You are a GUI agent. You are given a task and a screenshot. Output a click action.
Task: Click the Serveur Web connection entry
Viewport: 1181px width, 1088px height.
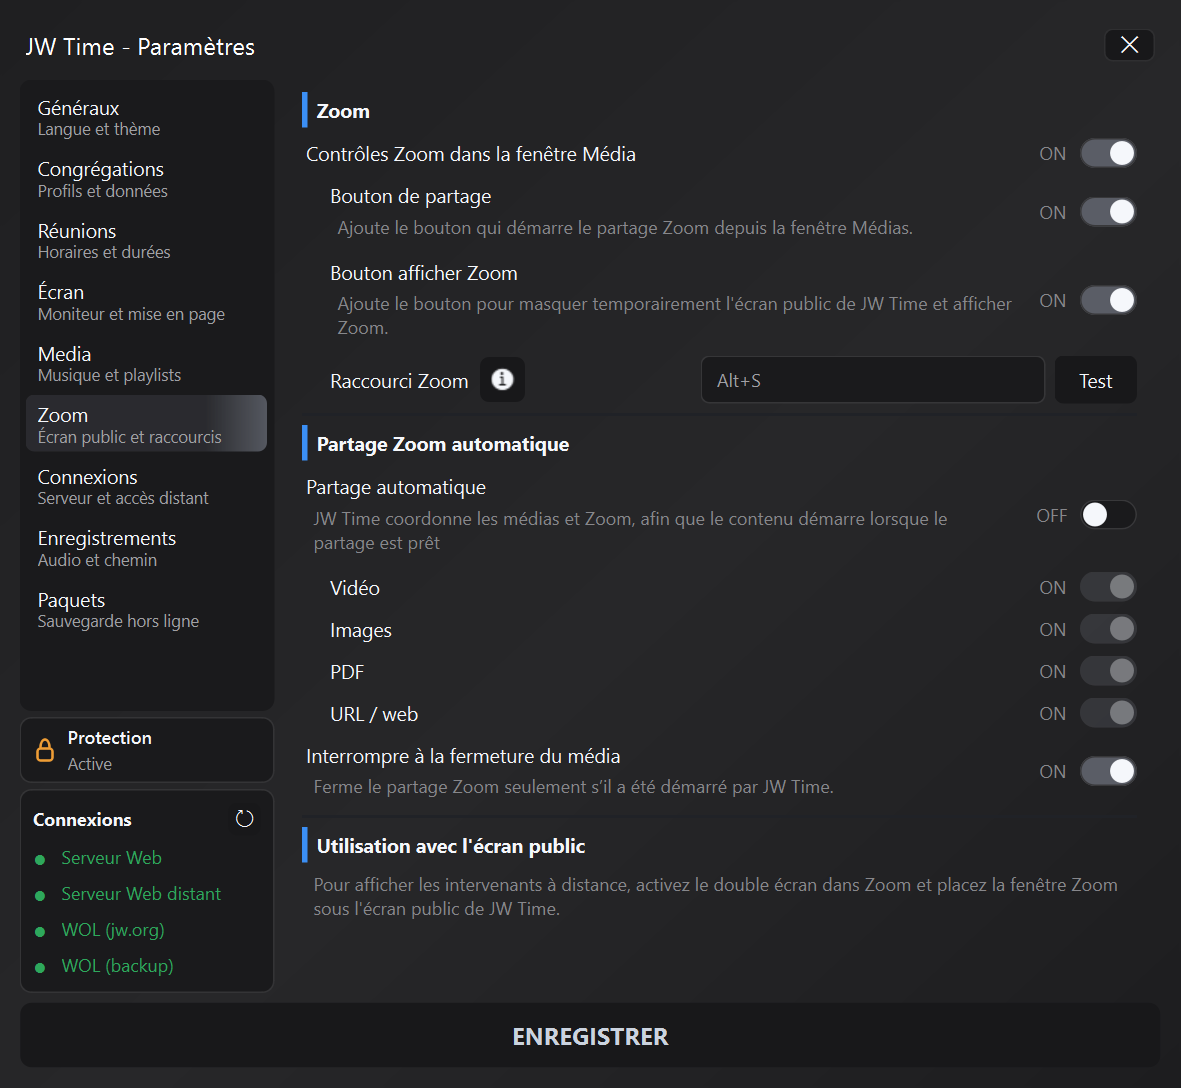click(x=111, y=858)
